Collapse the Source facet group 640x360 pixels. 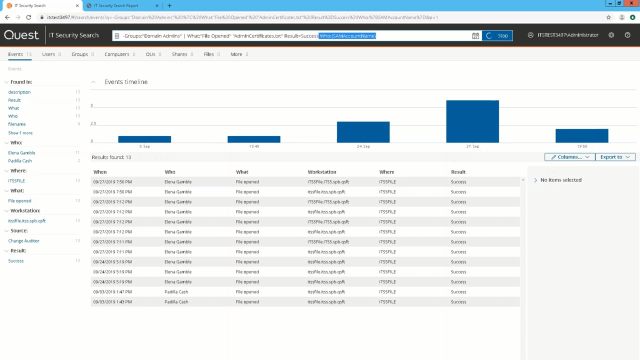(x=7, y=231)
